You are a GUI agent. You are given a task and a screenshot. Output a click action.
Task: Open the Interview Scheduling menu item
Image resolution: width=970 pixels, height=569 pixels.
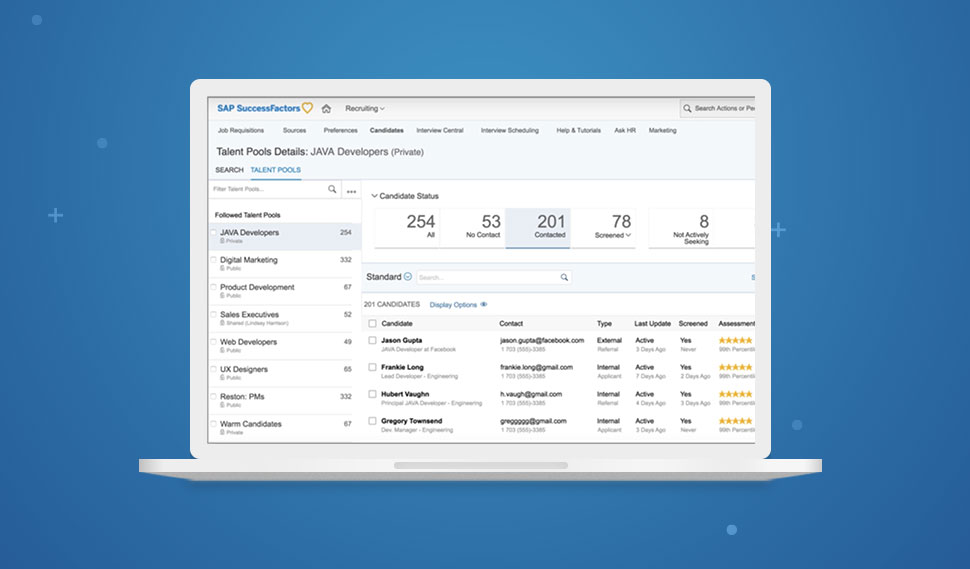click(509, 130)
